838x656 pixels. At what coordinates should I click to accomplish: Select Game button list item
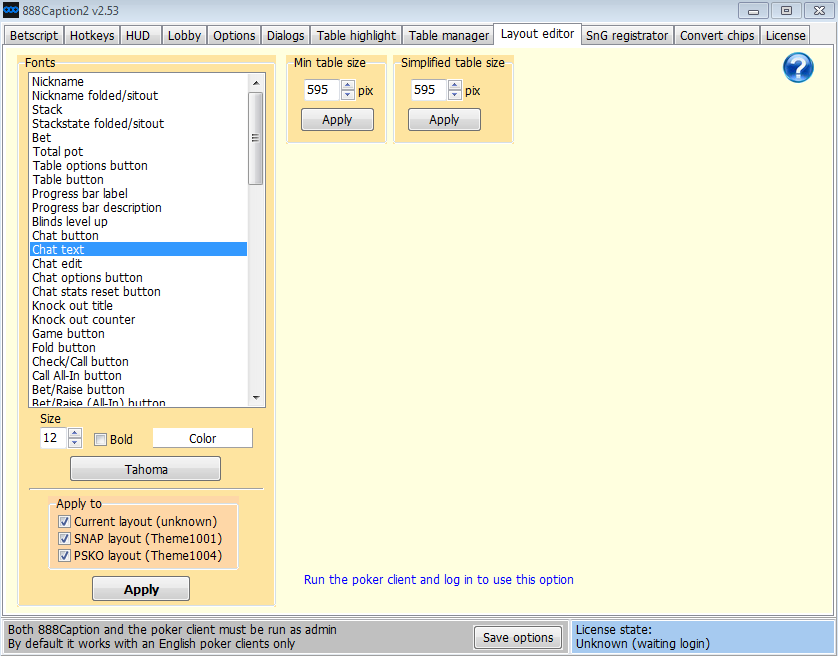[x=138, y=334]
